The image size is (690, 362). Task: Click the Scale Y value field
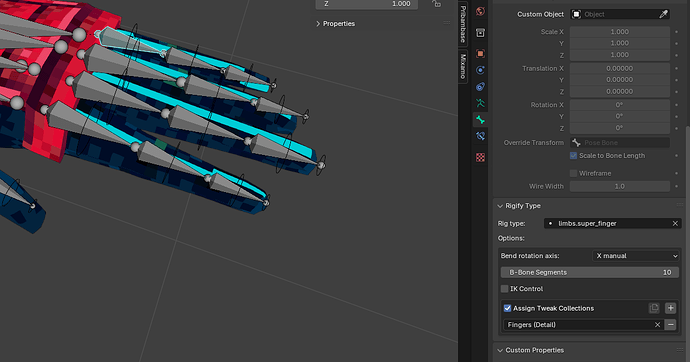point(620,43)
